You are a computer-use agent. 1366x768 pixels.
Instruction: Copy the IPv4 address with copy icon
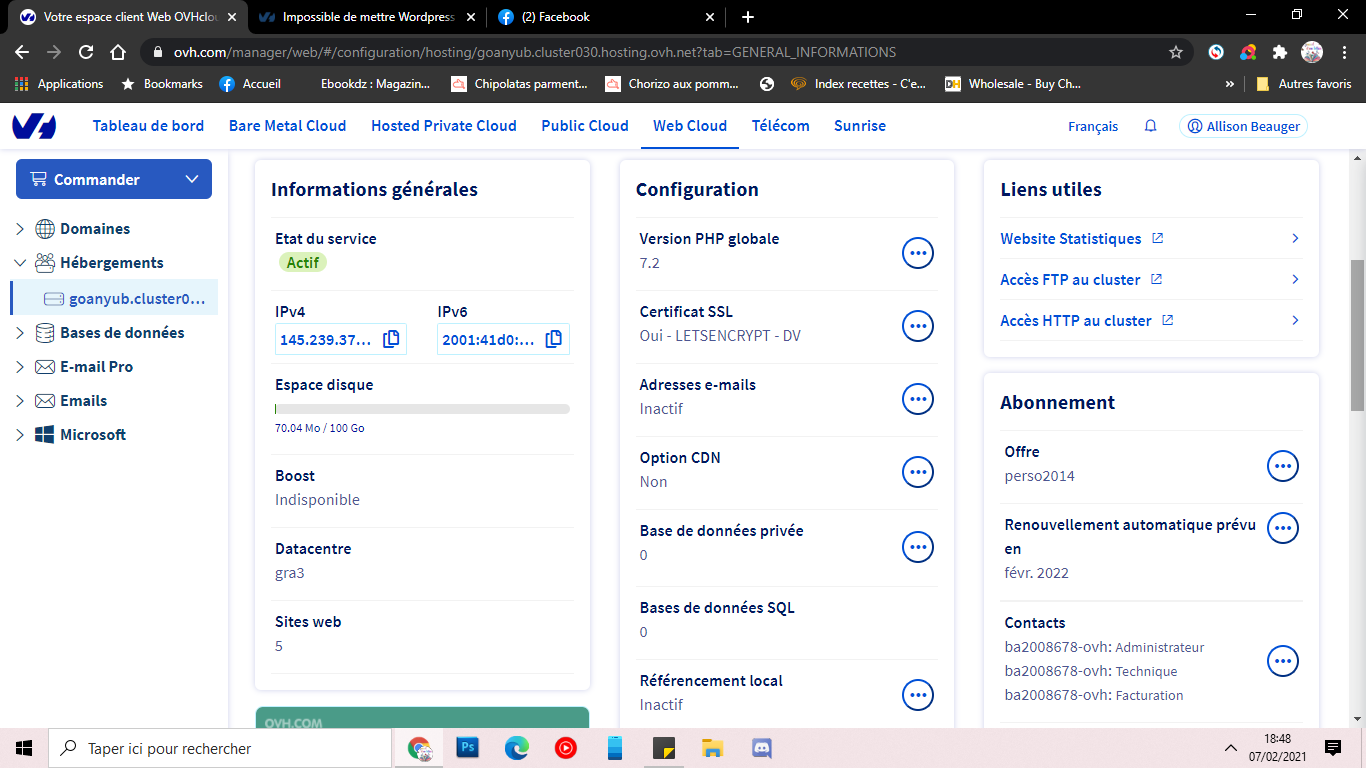pos(391,339)
